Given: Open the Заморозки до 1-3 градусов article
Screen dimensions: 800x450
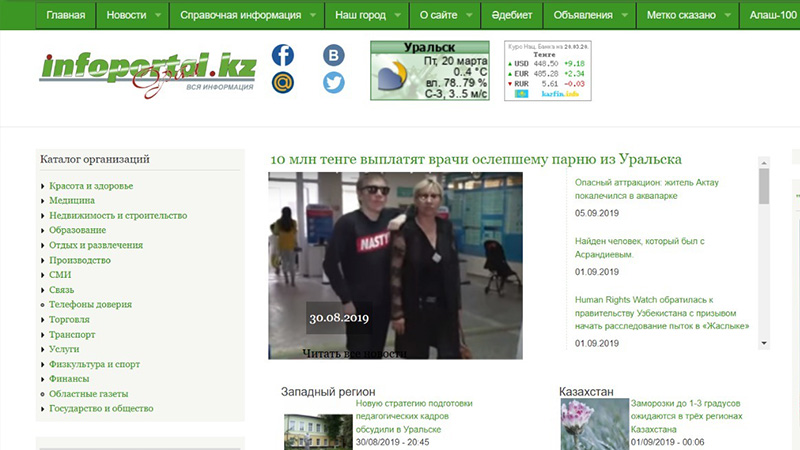Looking at the screenshot, I should point(686,416).
